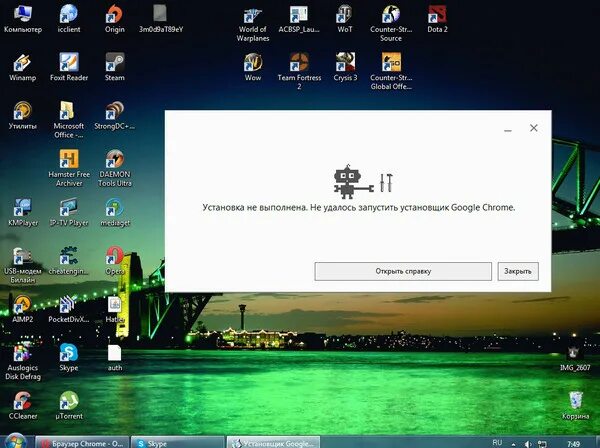Click the Открыть справку button

tap(403, 271)
